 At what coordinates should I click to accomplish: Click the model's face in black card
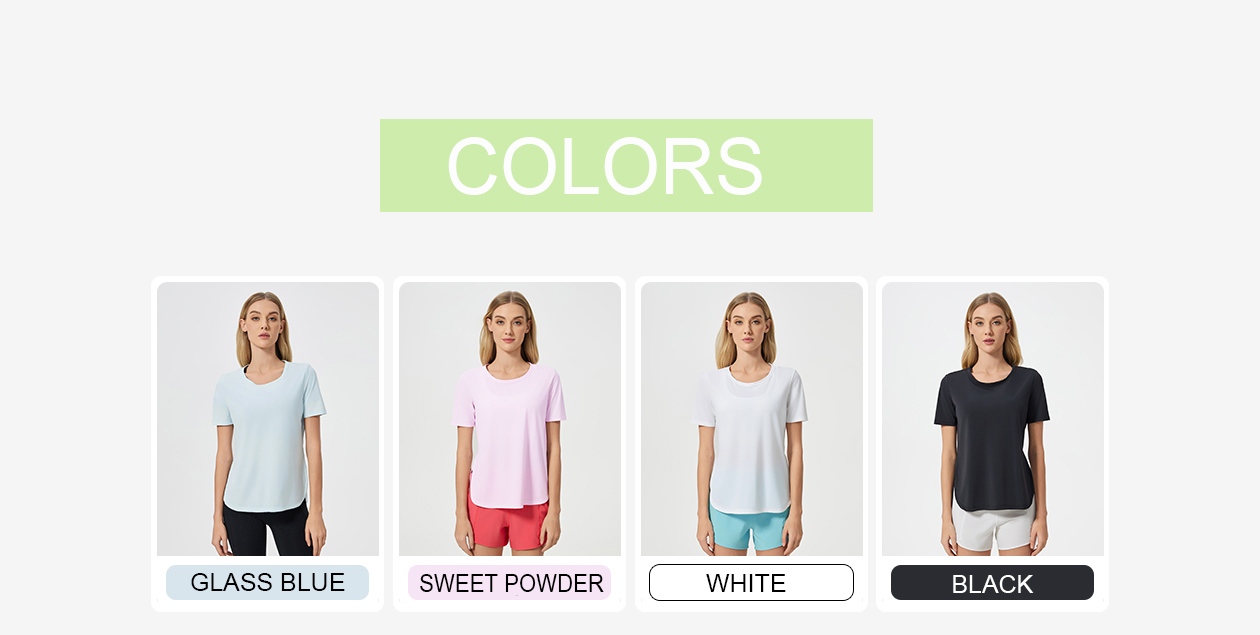[991, 320]
